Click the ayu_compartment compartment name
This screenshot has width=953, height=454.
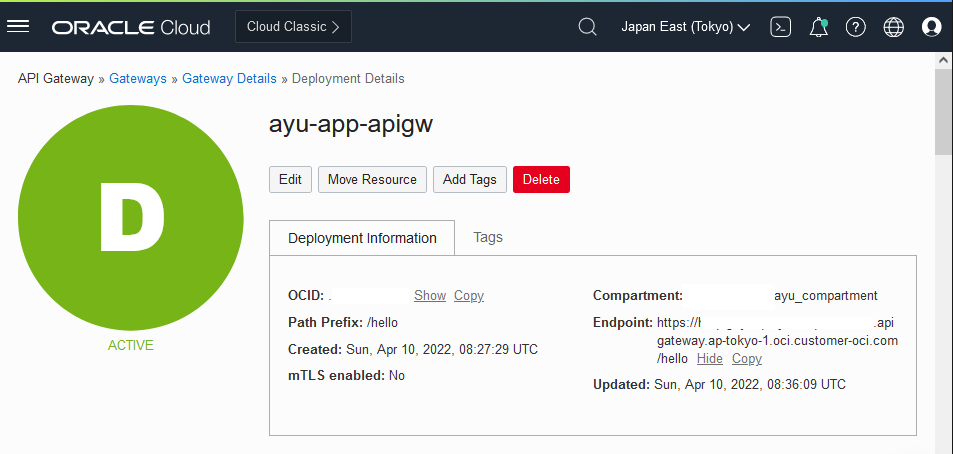pyautogui.click(x=826, y=295)
